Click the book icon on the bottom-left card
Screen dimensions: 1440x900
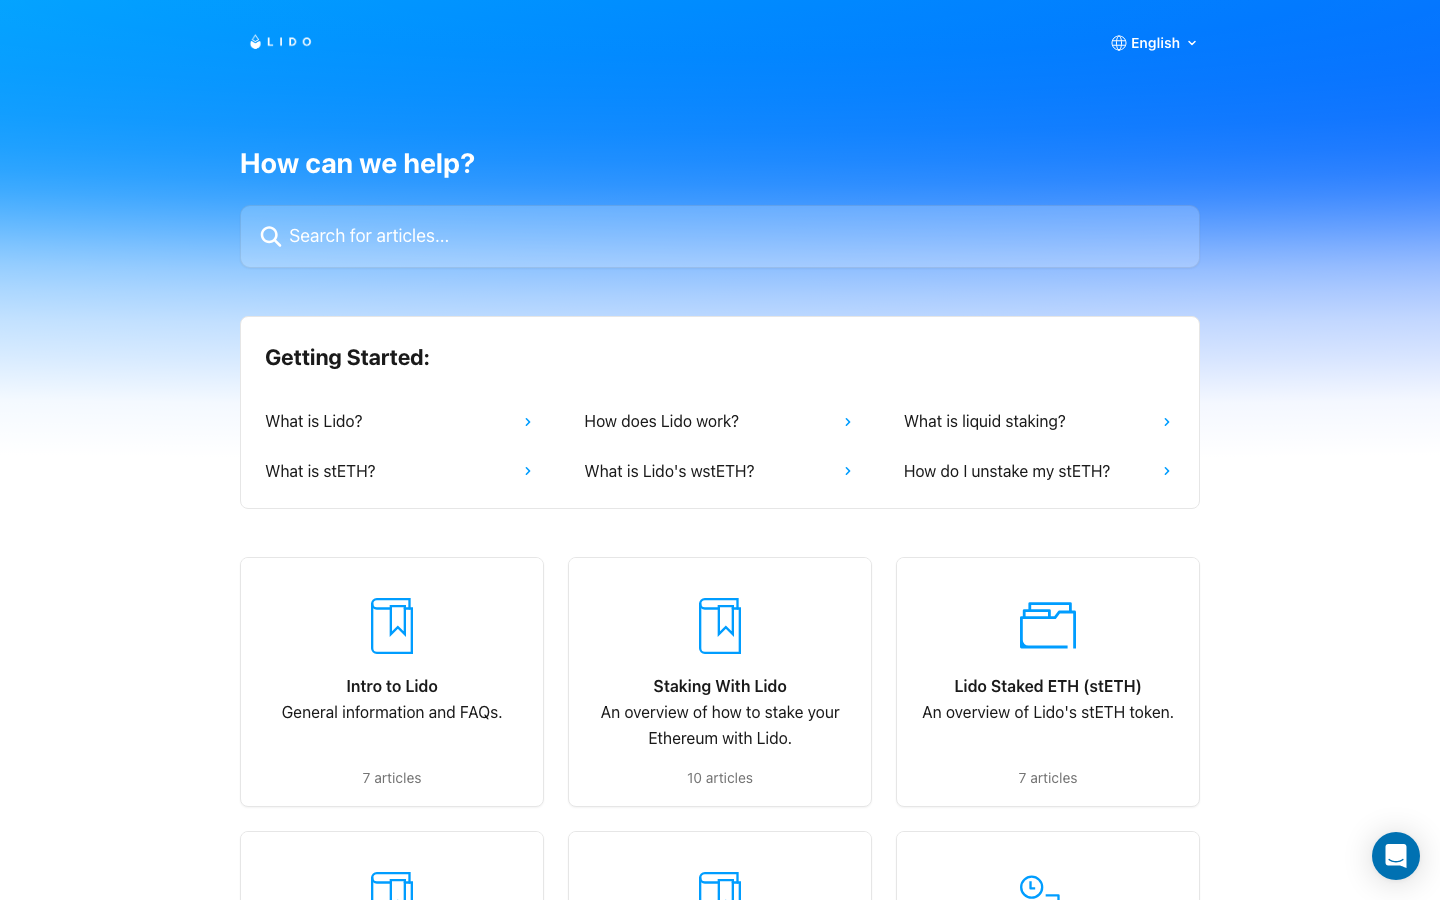click(x=392, y=887)
